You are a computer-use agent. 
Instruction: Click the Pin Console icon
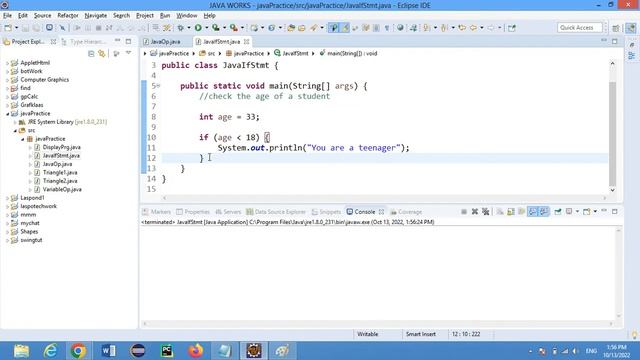click(x=558, y=211)
